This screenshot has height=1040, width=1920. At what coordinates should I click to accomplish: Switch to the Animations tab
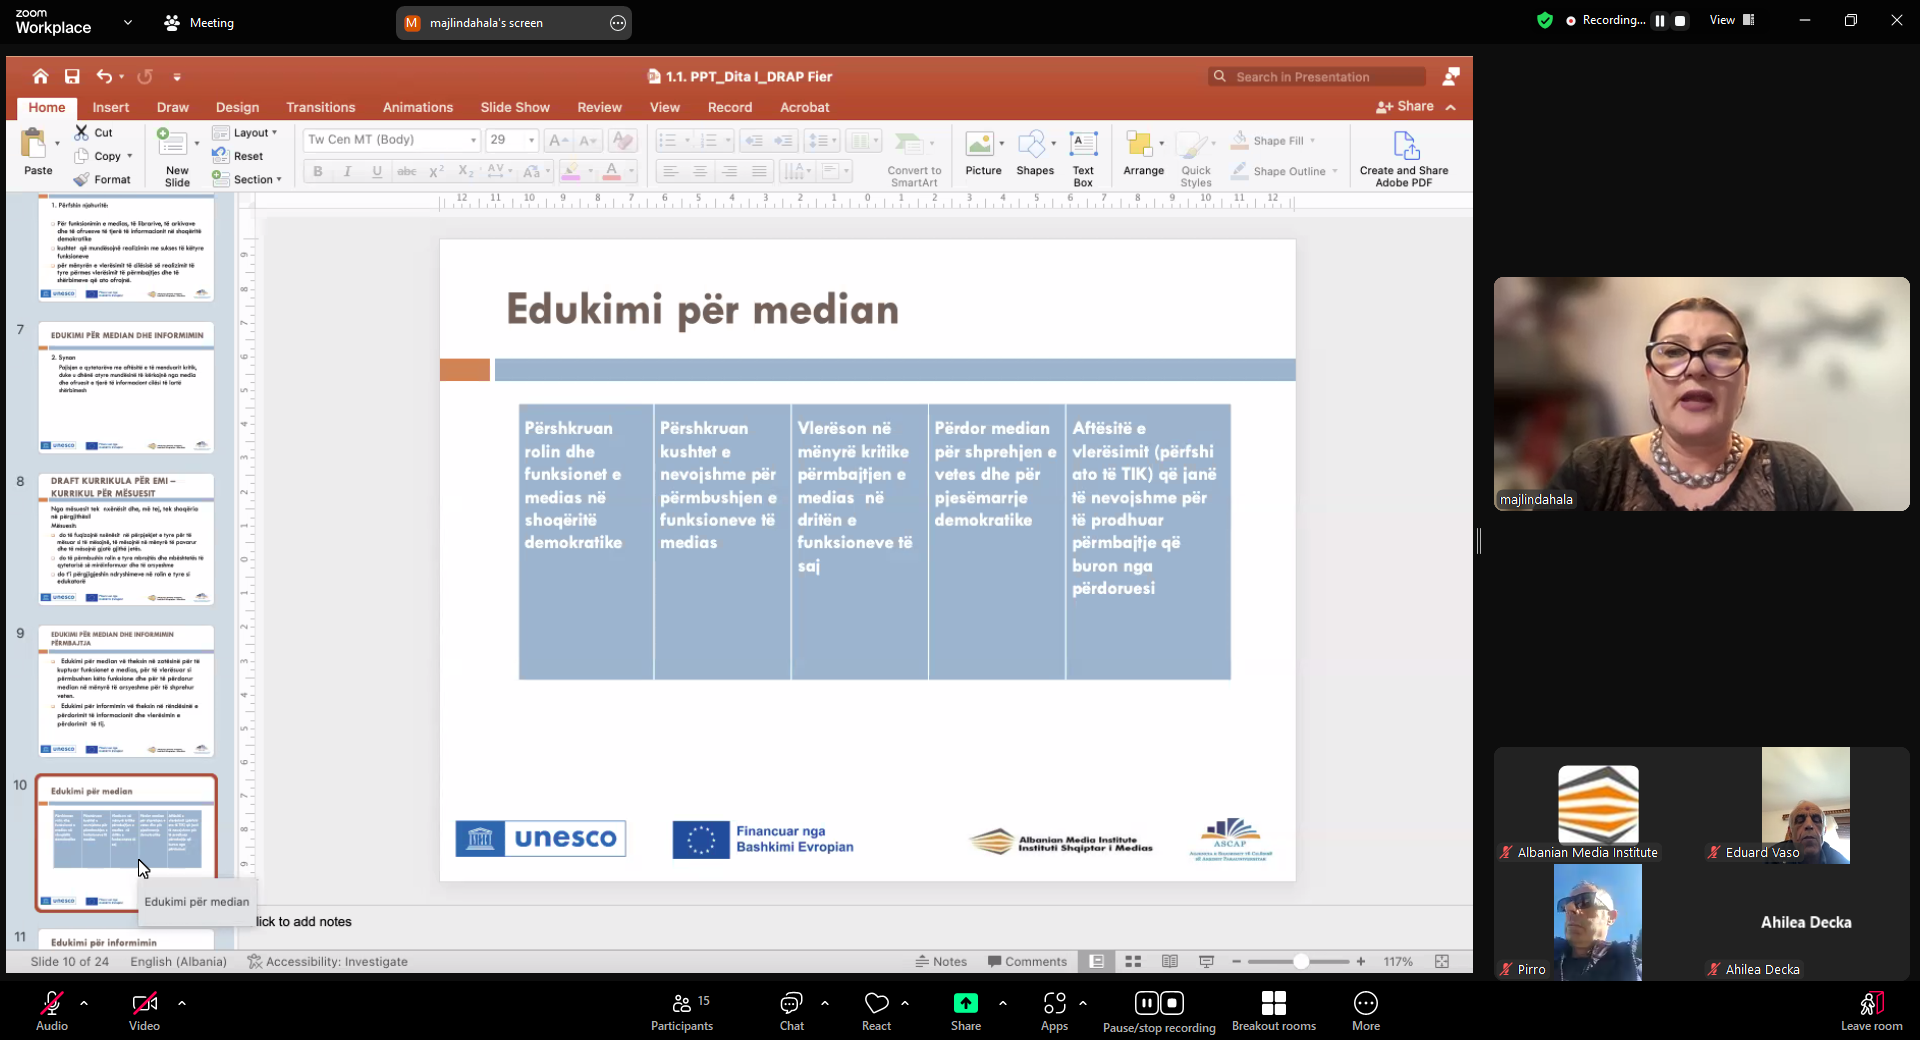pyautogui.click(x=418, y=107)
